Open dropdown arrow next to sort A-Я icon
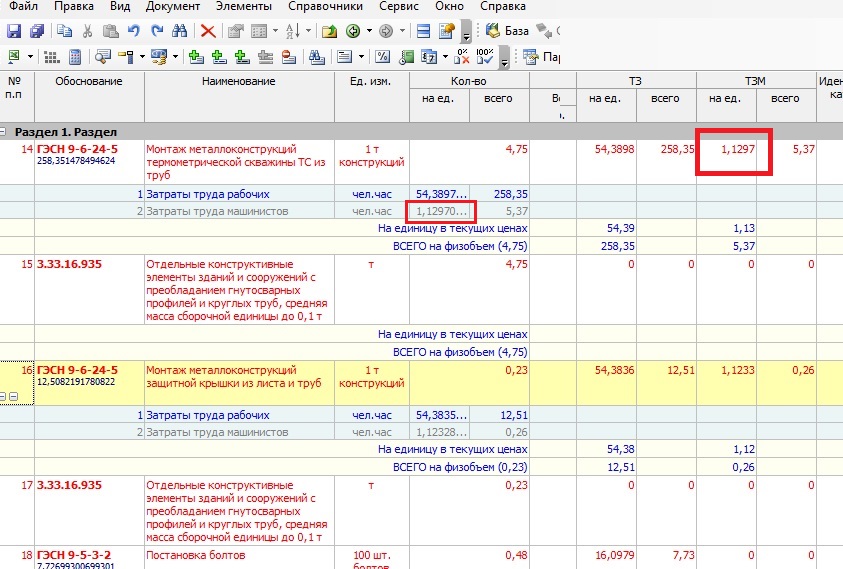The image size is (843, 569). (x=309, y=31)
